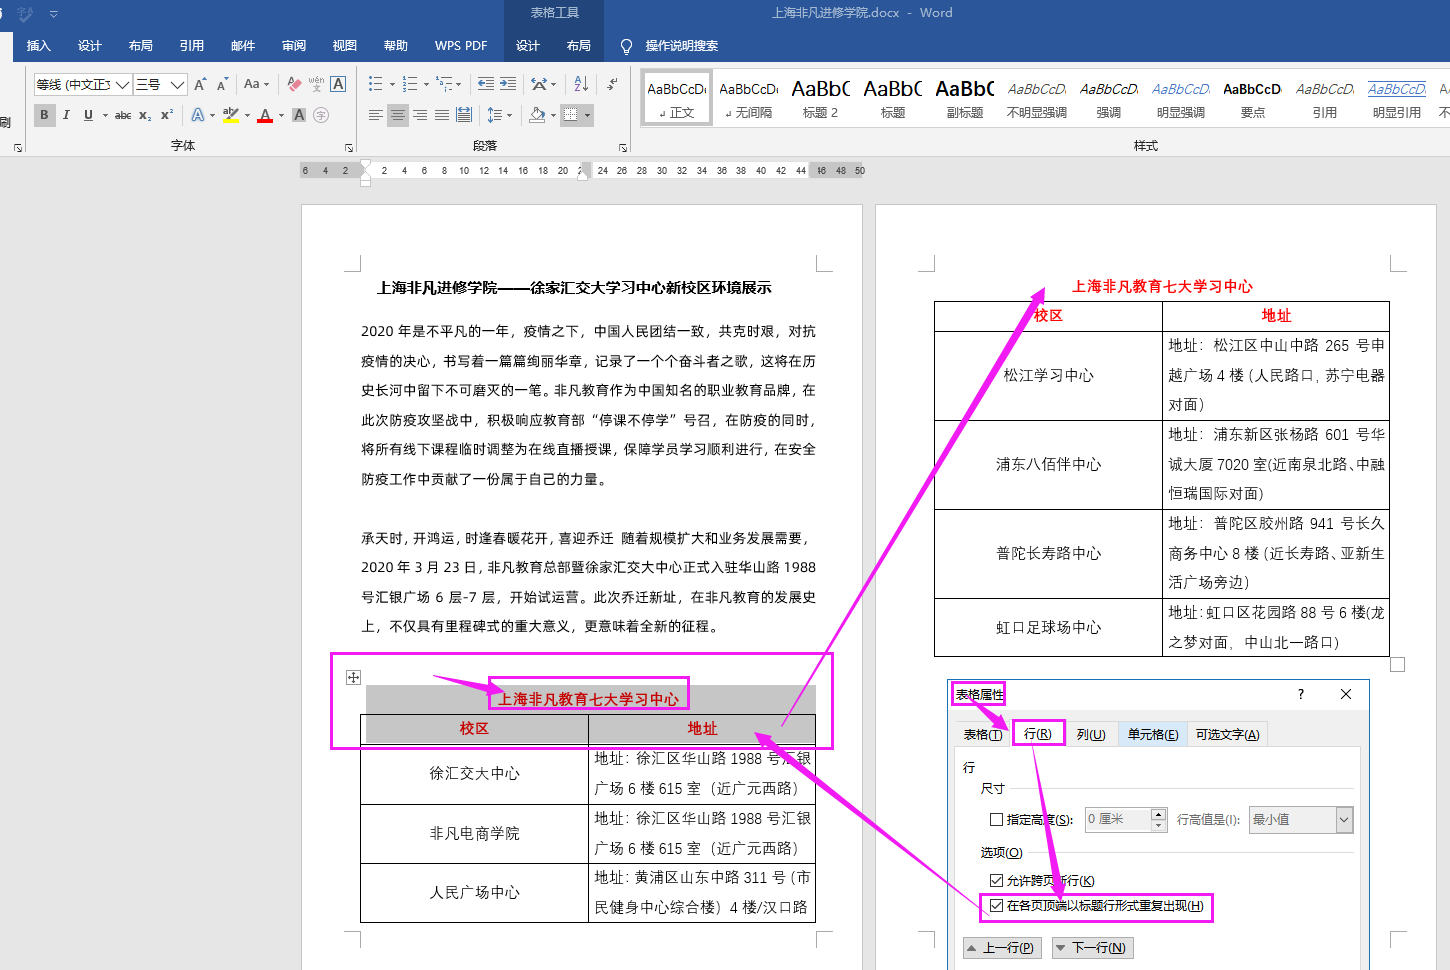Apply strikethrough formatting
The image size is (1450, 970).
coord(123,115)
